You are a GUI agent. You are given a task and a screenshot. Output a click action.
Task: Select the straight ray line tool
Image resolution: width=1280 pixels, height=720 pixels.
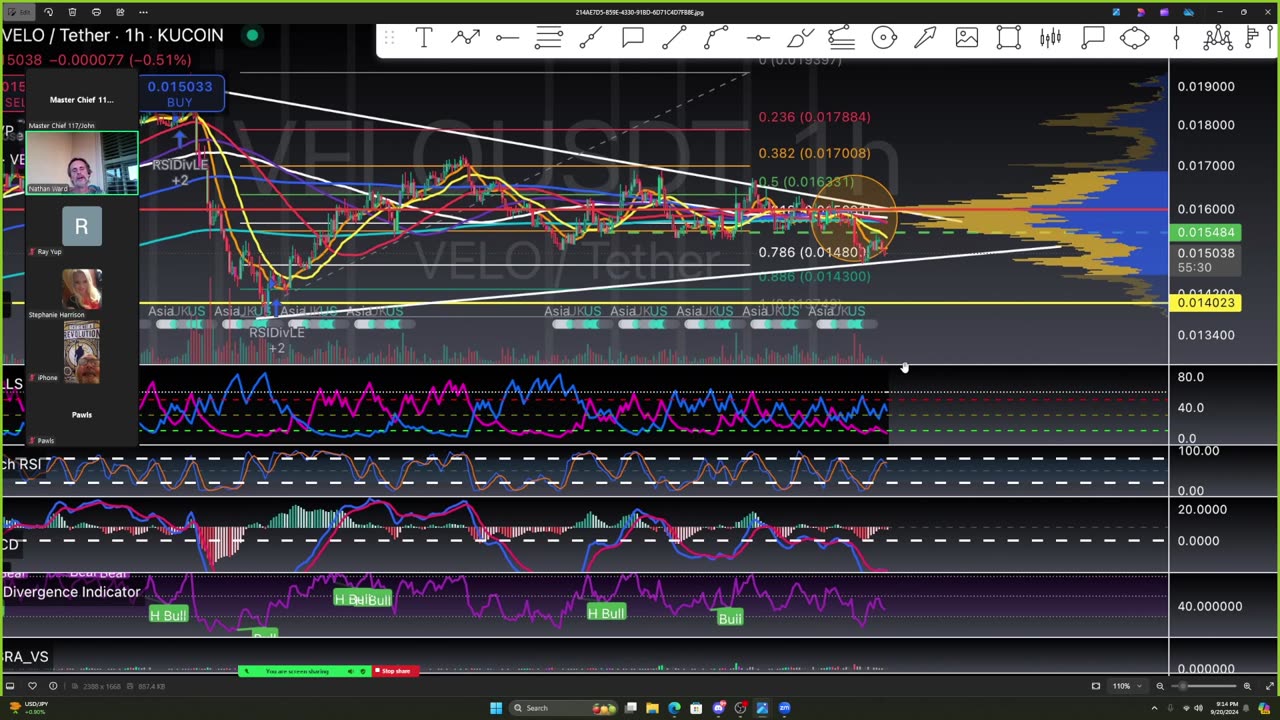[x=674, y=38]
